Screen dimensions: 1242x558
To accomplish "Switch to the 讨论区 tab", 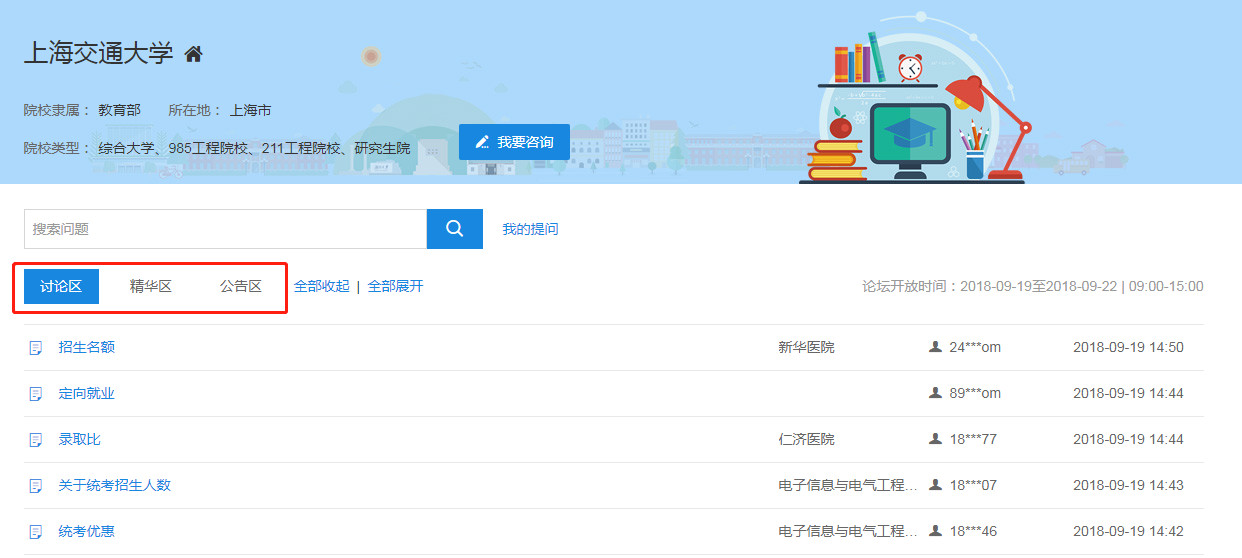I will [61, 286].
